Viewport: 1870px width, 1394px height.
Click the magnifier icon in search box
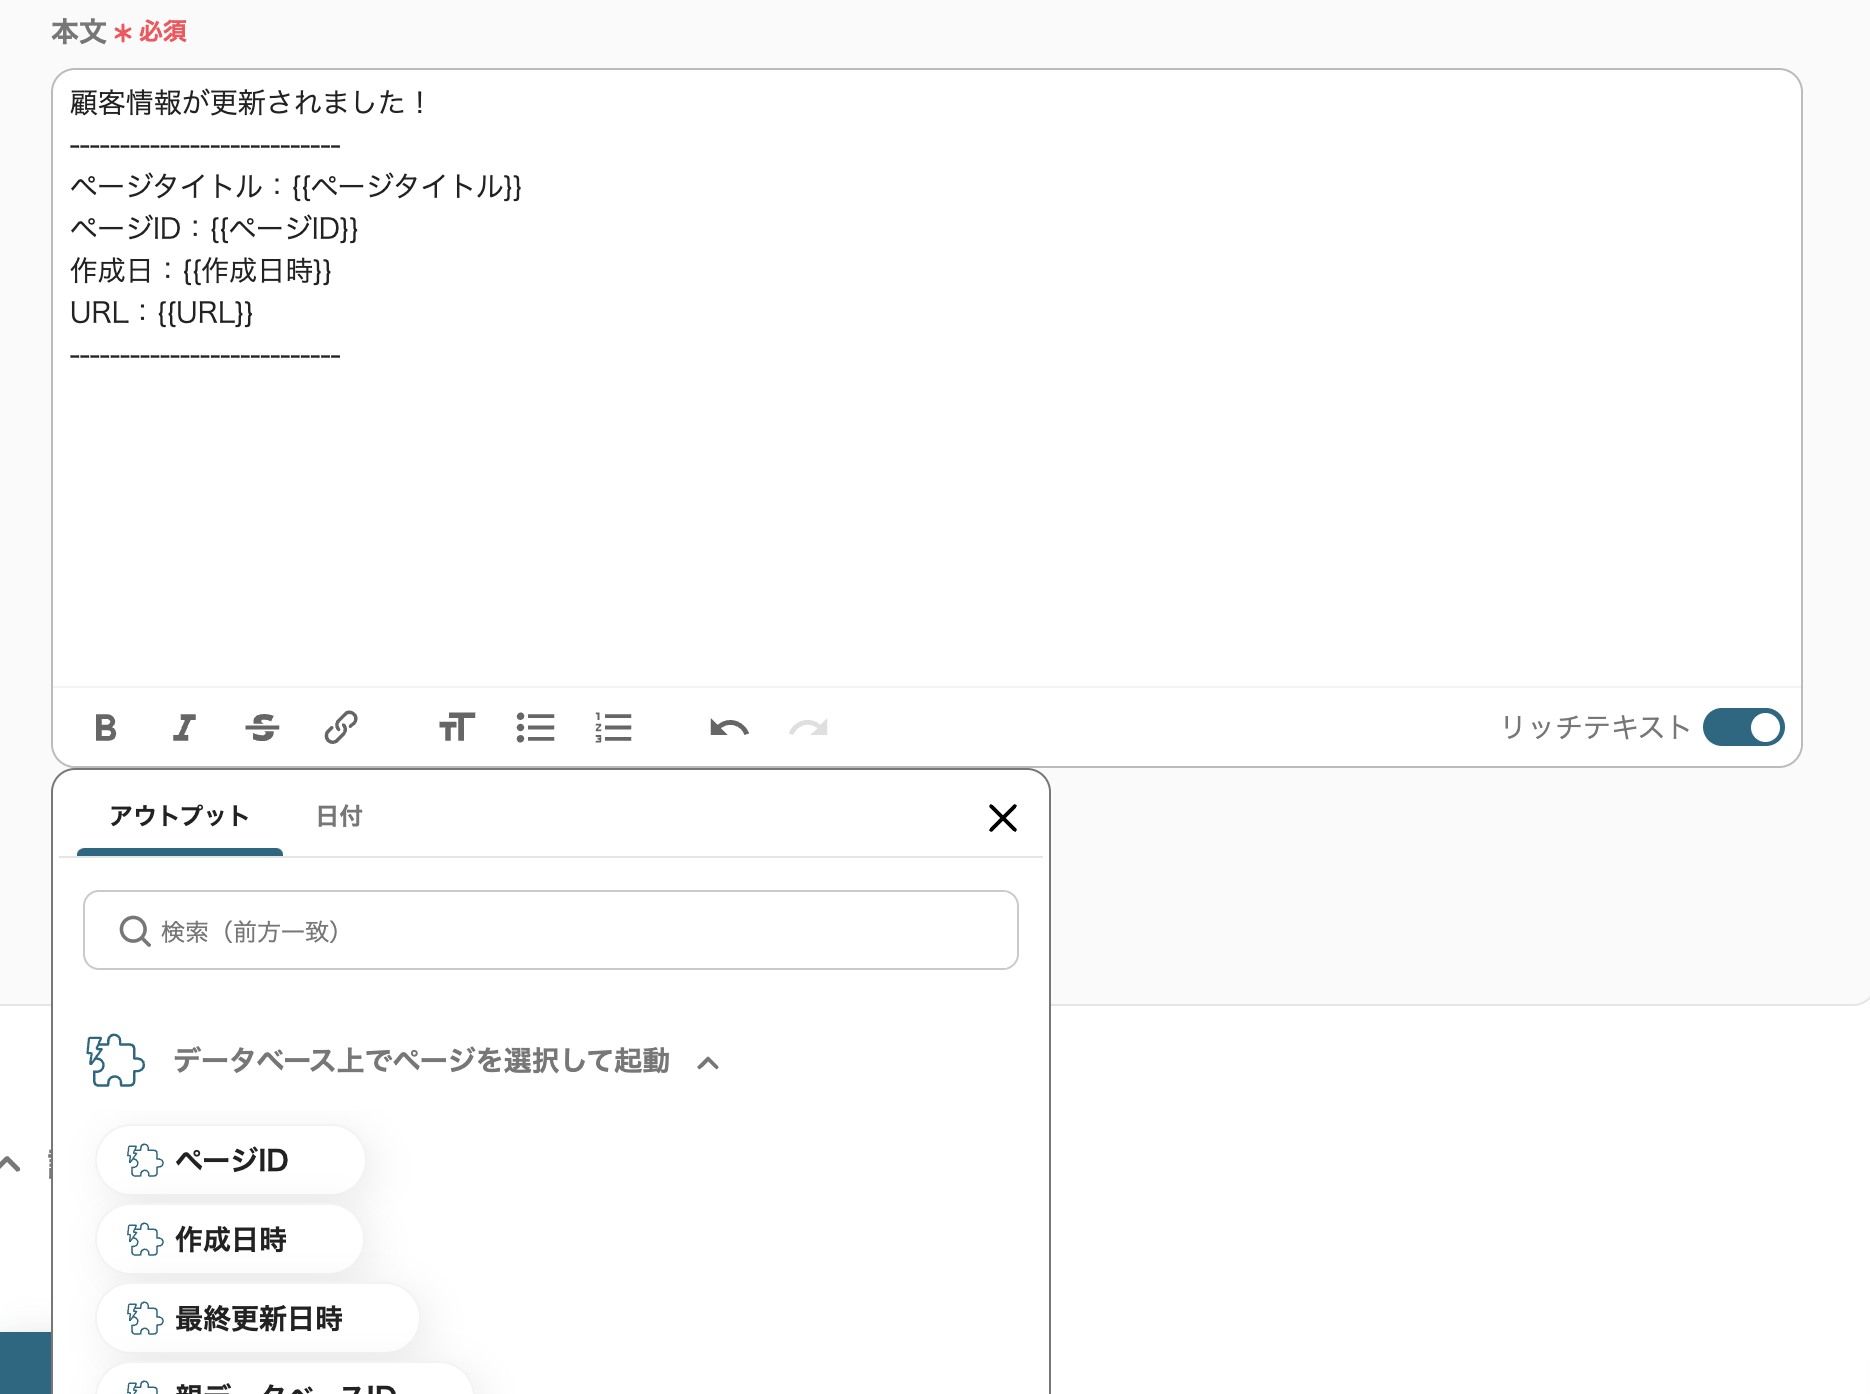pos(135,931)
